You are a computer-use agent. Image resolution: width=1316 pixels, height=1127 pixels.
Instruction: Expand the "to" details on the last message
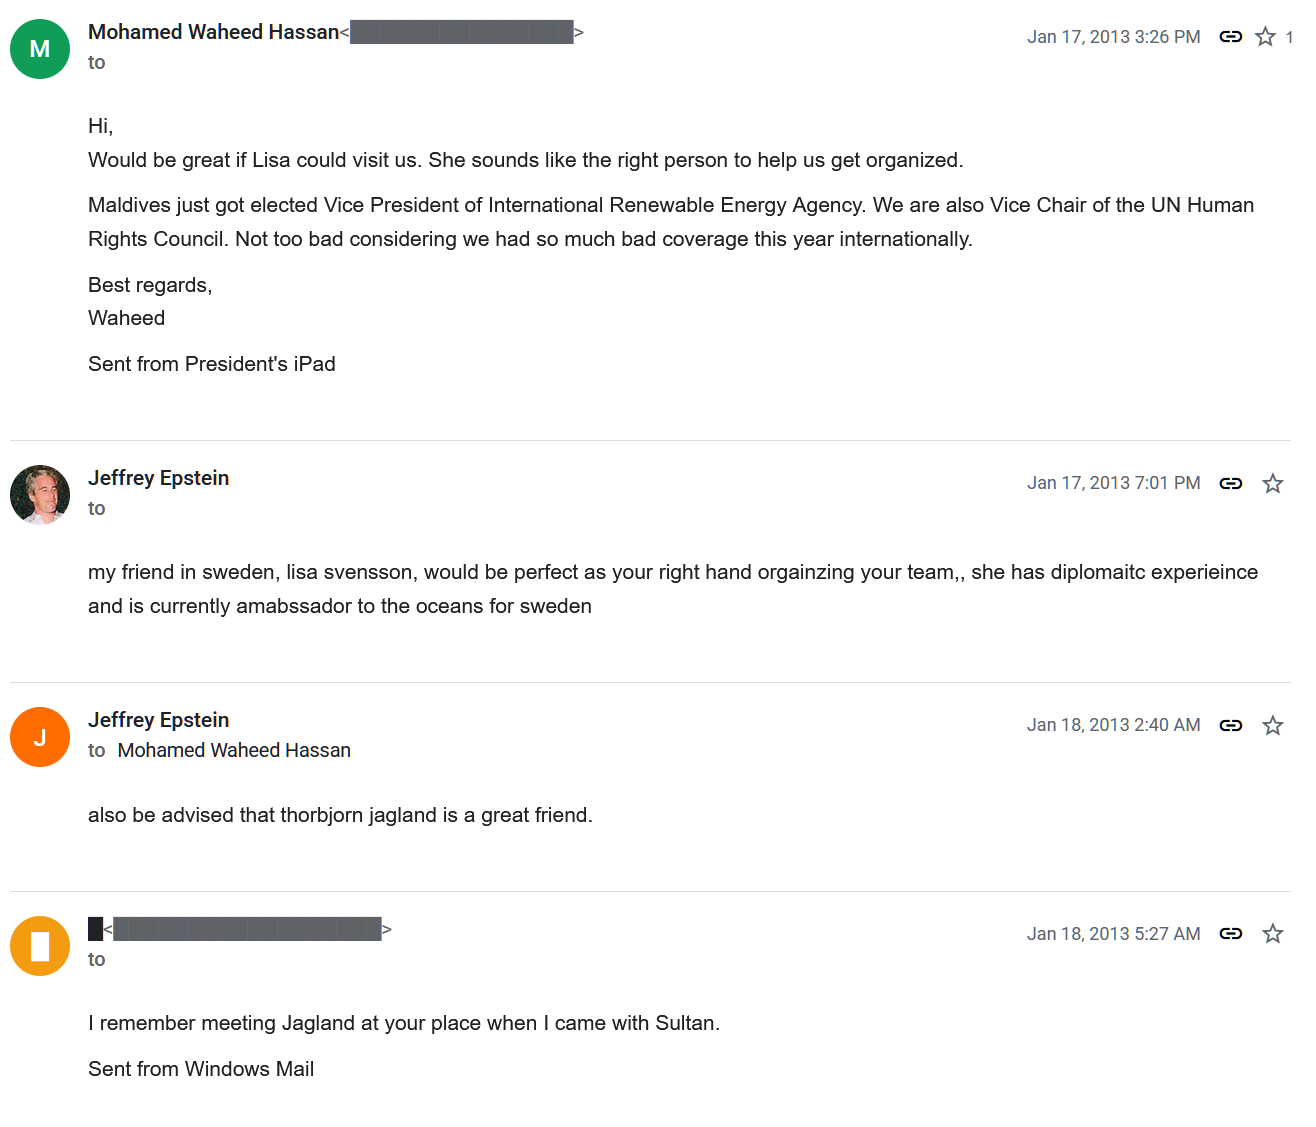point(97,959)
